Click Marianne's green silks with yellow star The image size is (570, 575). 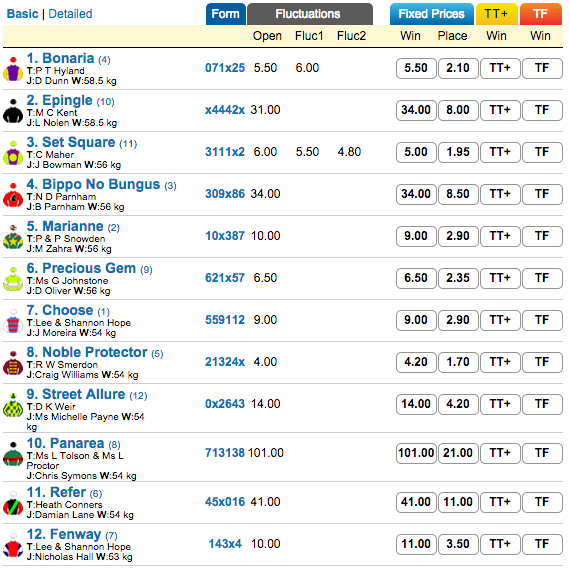click(x=13, y=237)
